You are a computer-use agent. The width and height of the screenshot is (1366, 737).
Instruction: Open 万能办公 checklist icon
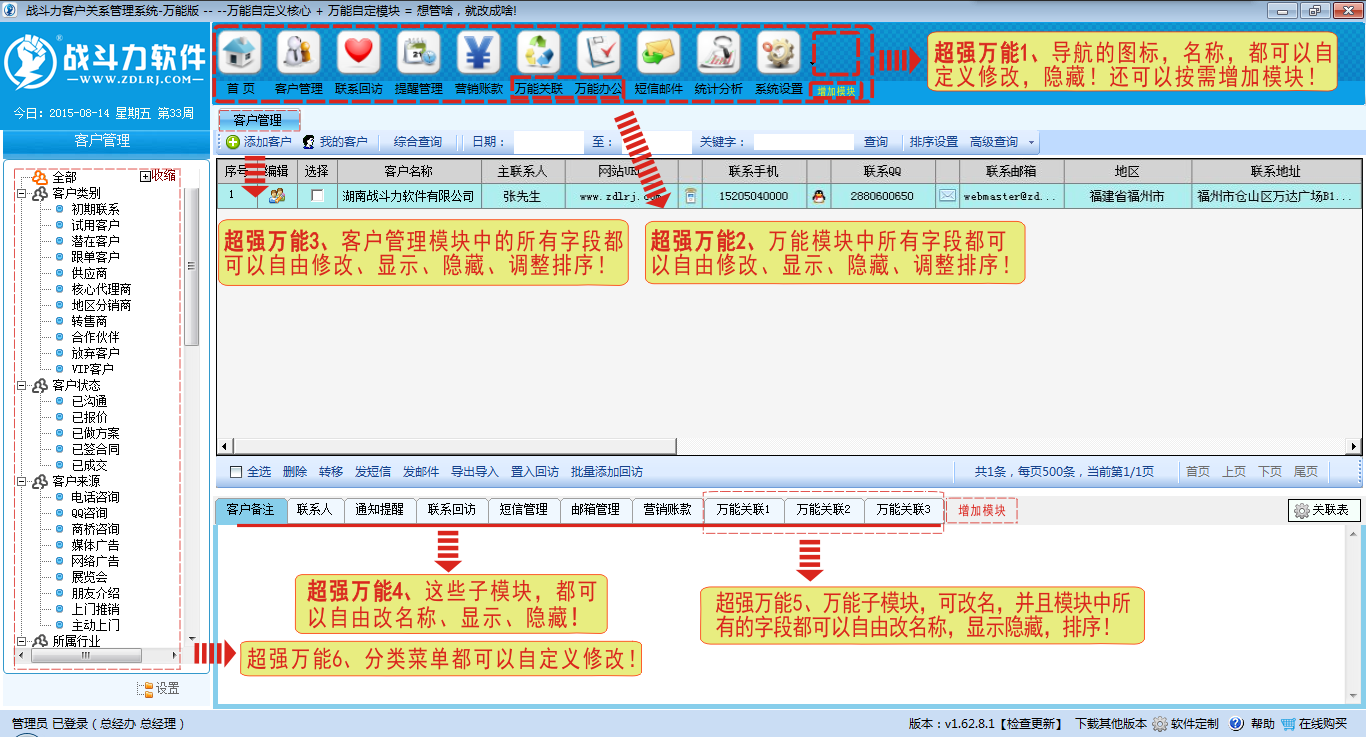pos(599,53)
